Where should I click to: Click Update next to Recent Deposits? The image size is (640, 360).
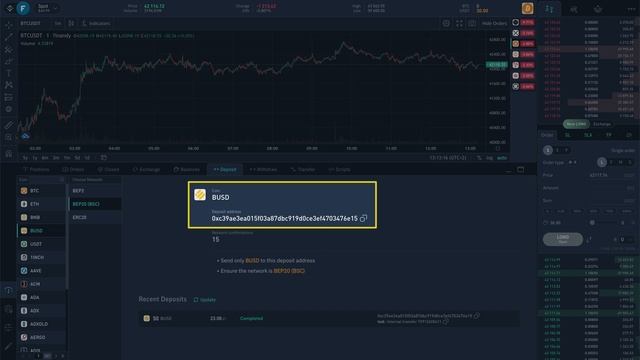(x=204, y=300)
